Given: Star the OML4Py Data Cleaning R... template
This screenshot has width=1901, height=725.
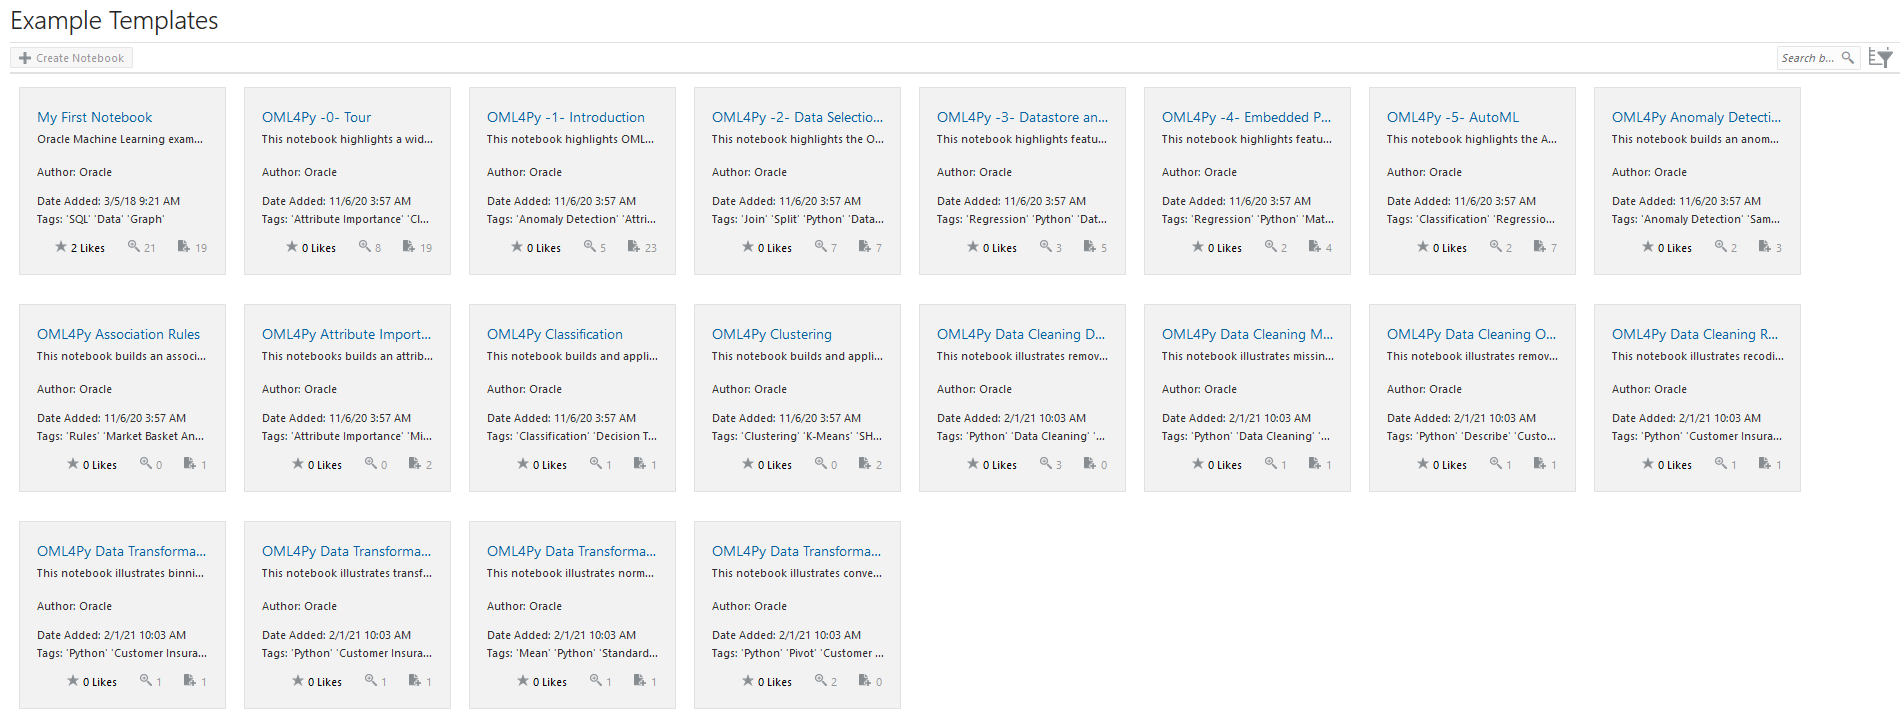Looking at the screenshot, I should 1648,464.
